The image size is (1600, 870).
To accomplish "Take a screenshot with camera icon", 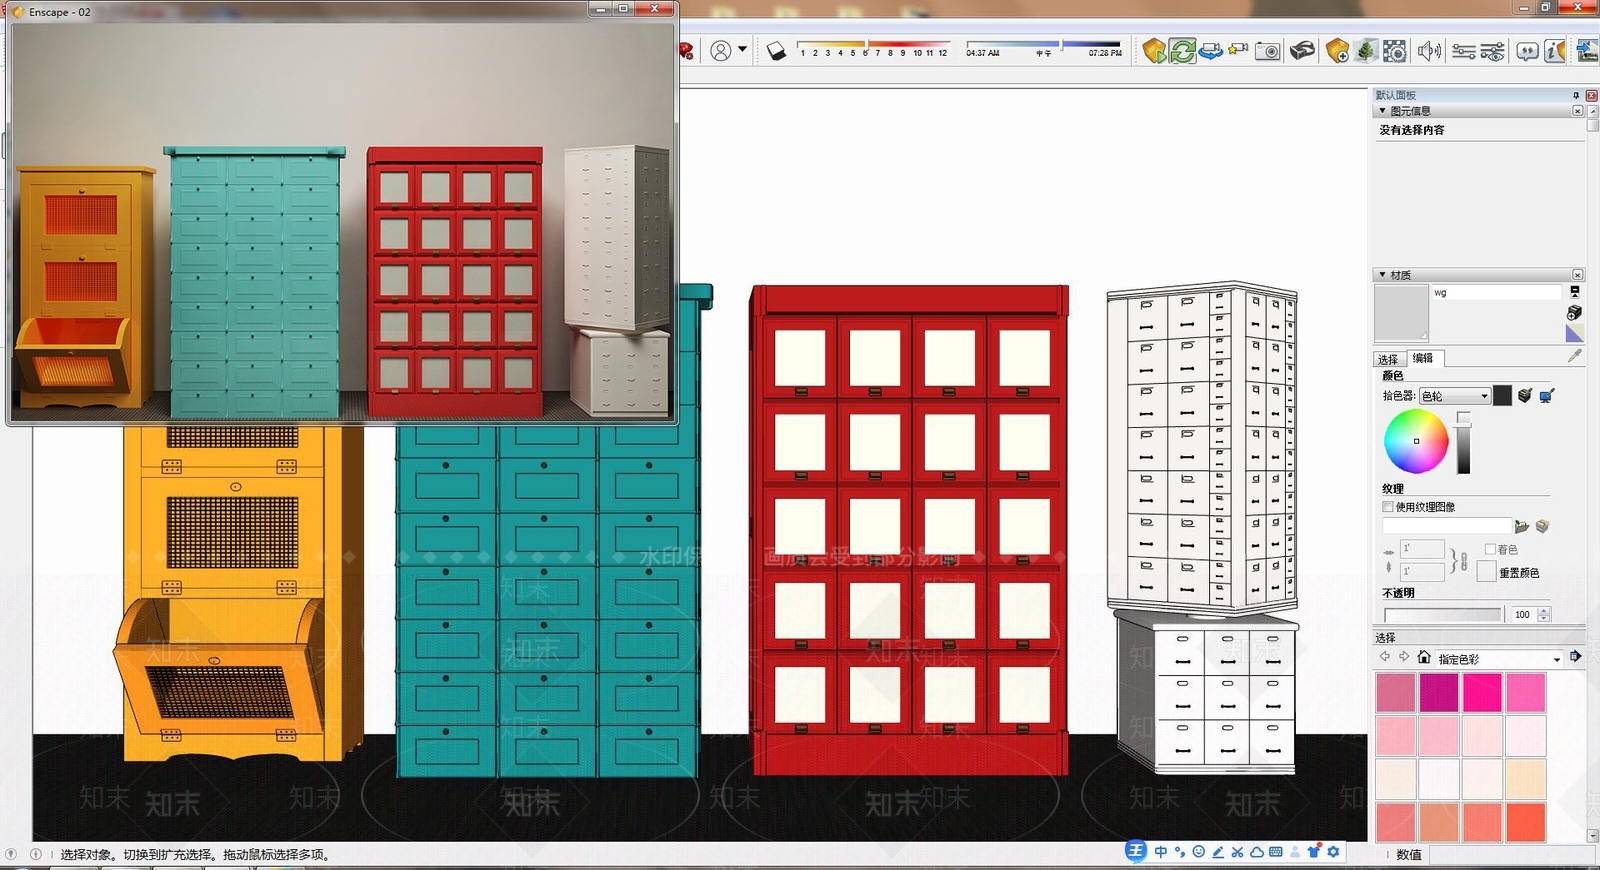I will tap(1267, 51).
